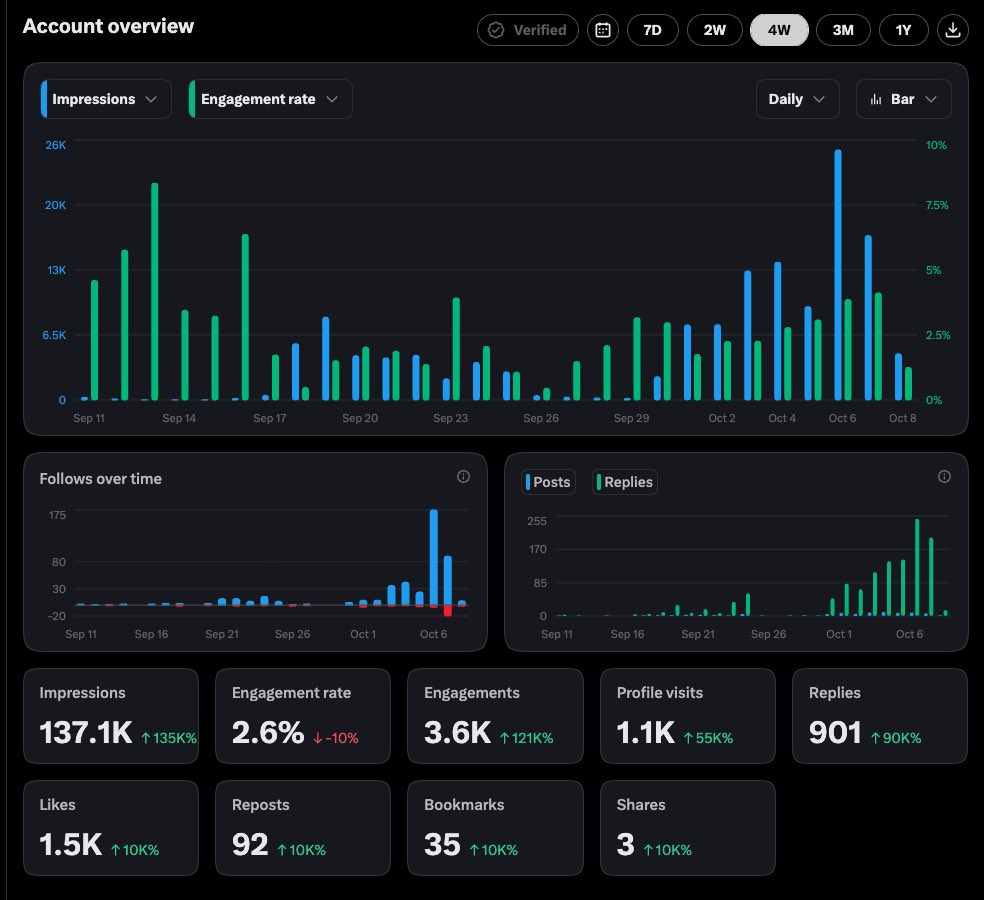Click the Follows over time title
The image size is (984, 900).
100,479
